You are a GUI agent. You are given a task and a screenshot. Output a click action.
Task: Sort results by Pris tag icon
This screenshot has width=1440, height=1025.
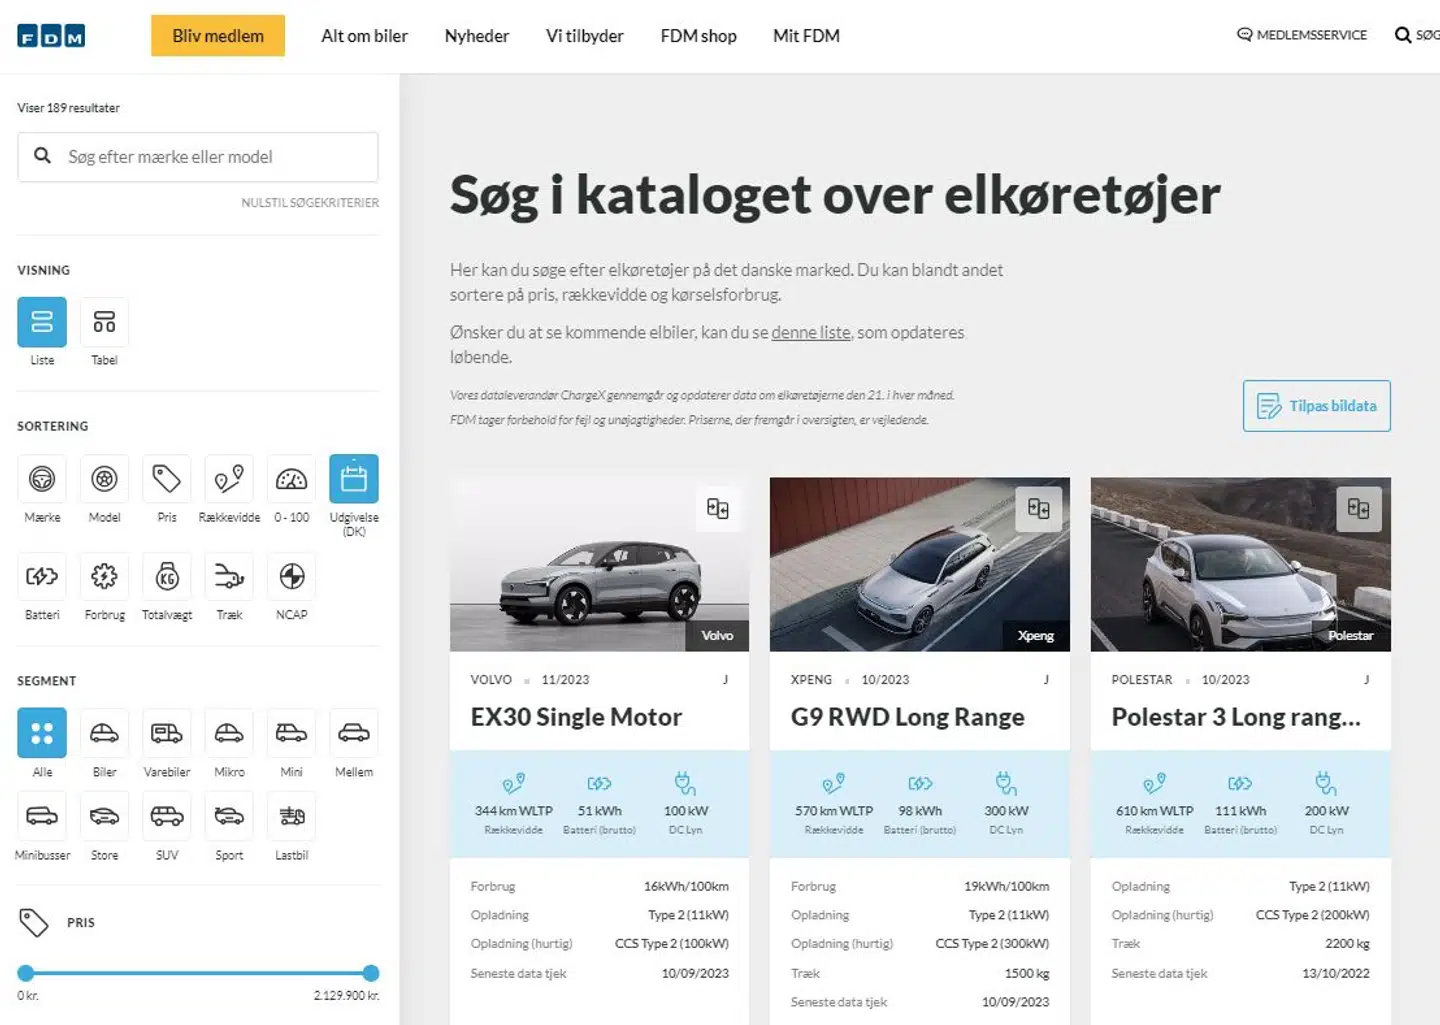[166, 479]
